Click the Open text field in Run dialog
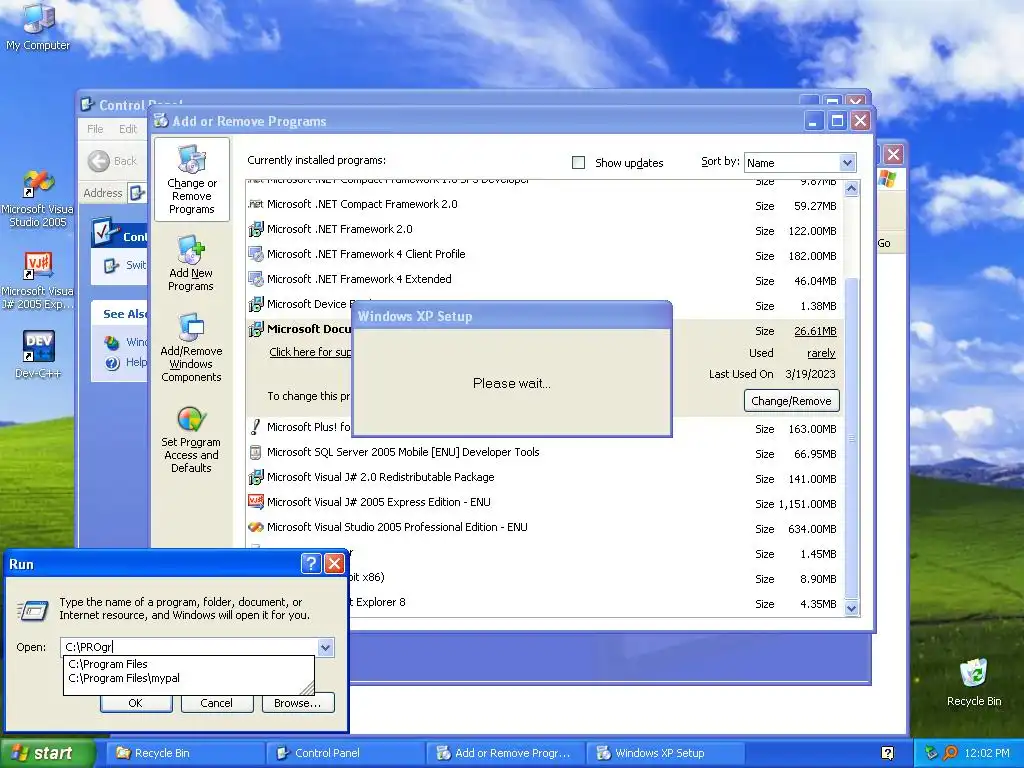Screen dimensions: 1024x768 coord(190,647)
